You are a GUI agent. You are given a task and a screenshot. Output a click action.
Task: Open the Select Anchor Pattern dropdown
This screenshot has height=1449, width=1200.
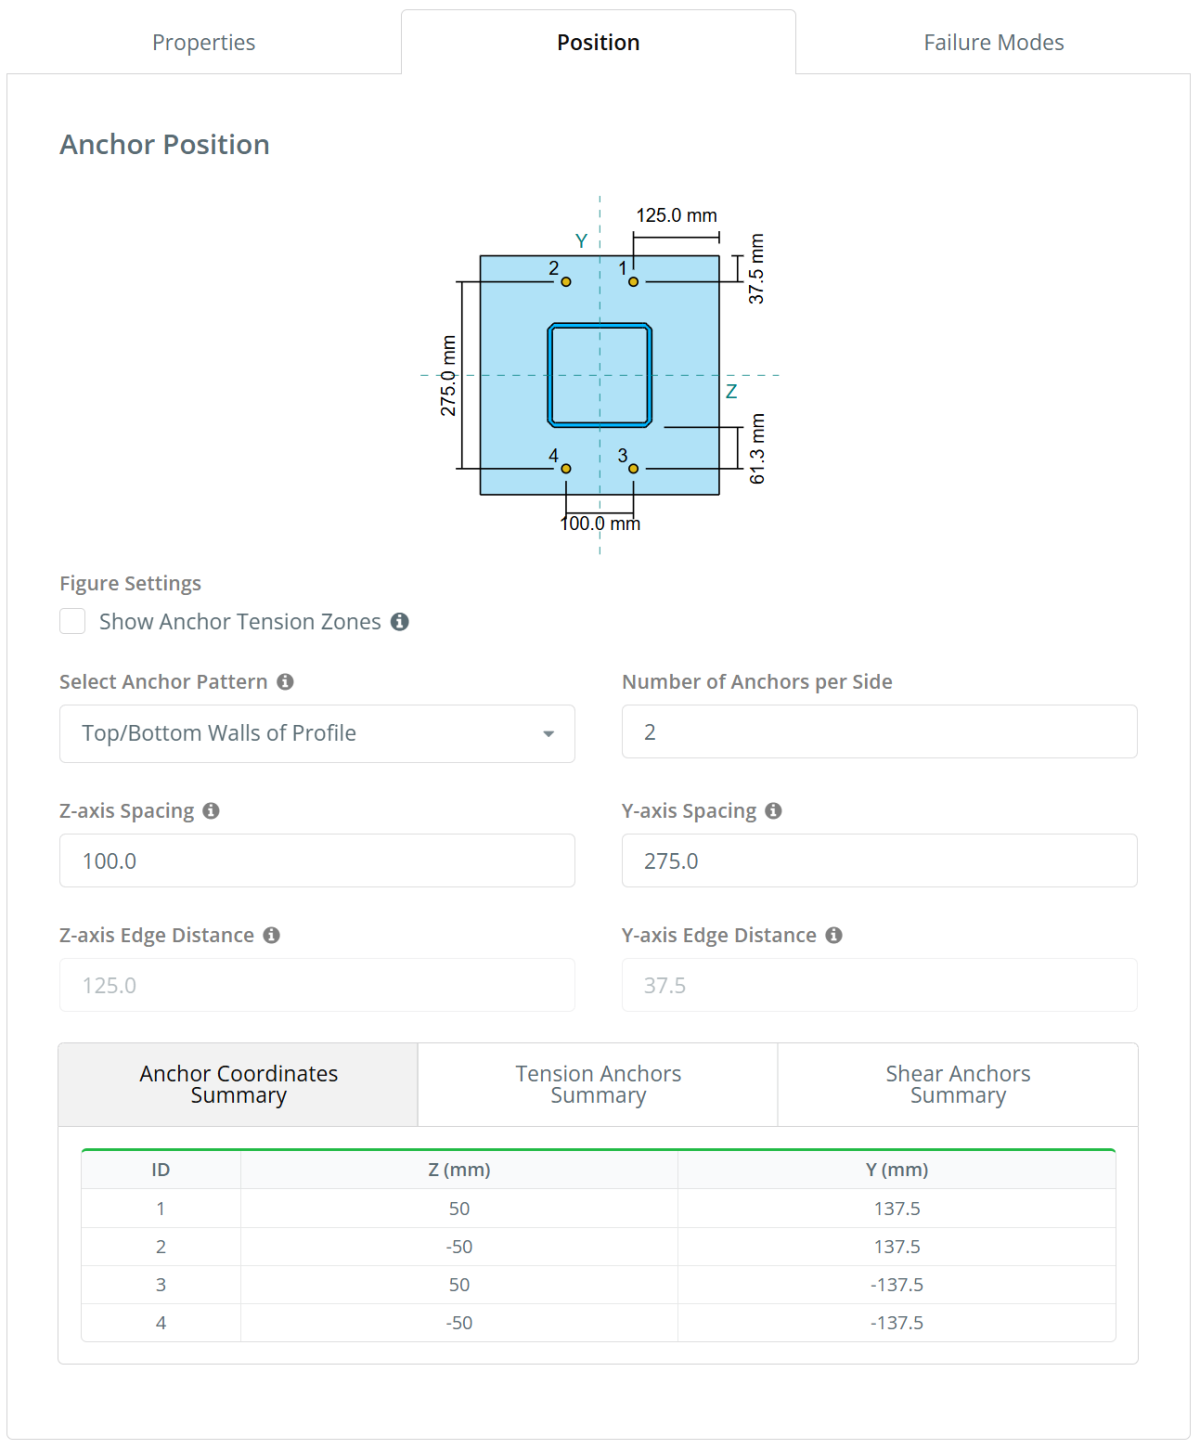pos(317,734)
